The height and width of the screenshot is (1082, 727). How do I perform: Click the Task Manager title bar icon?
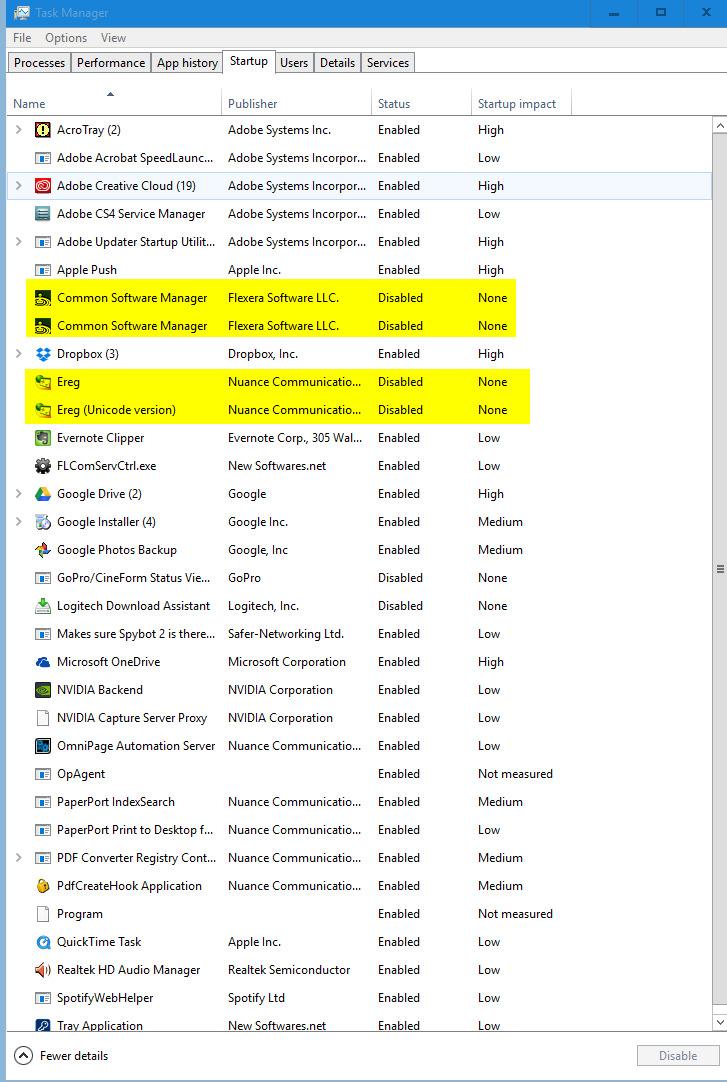click(21, 13)
